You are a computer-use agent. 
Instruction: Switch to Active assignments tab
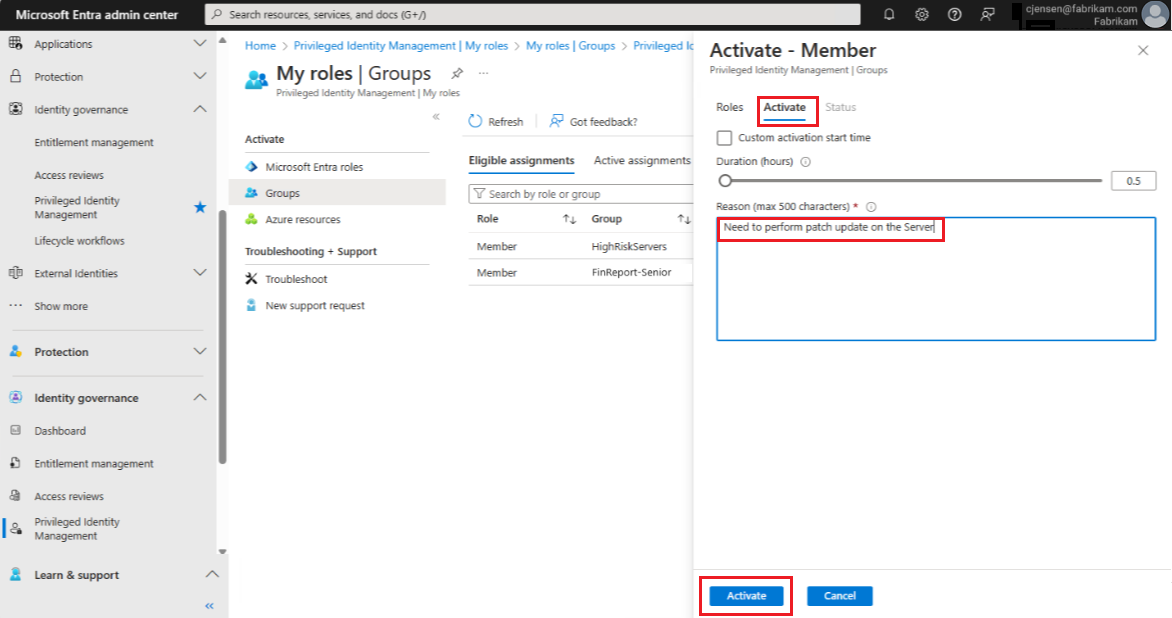(642, 161)
